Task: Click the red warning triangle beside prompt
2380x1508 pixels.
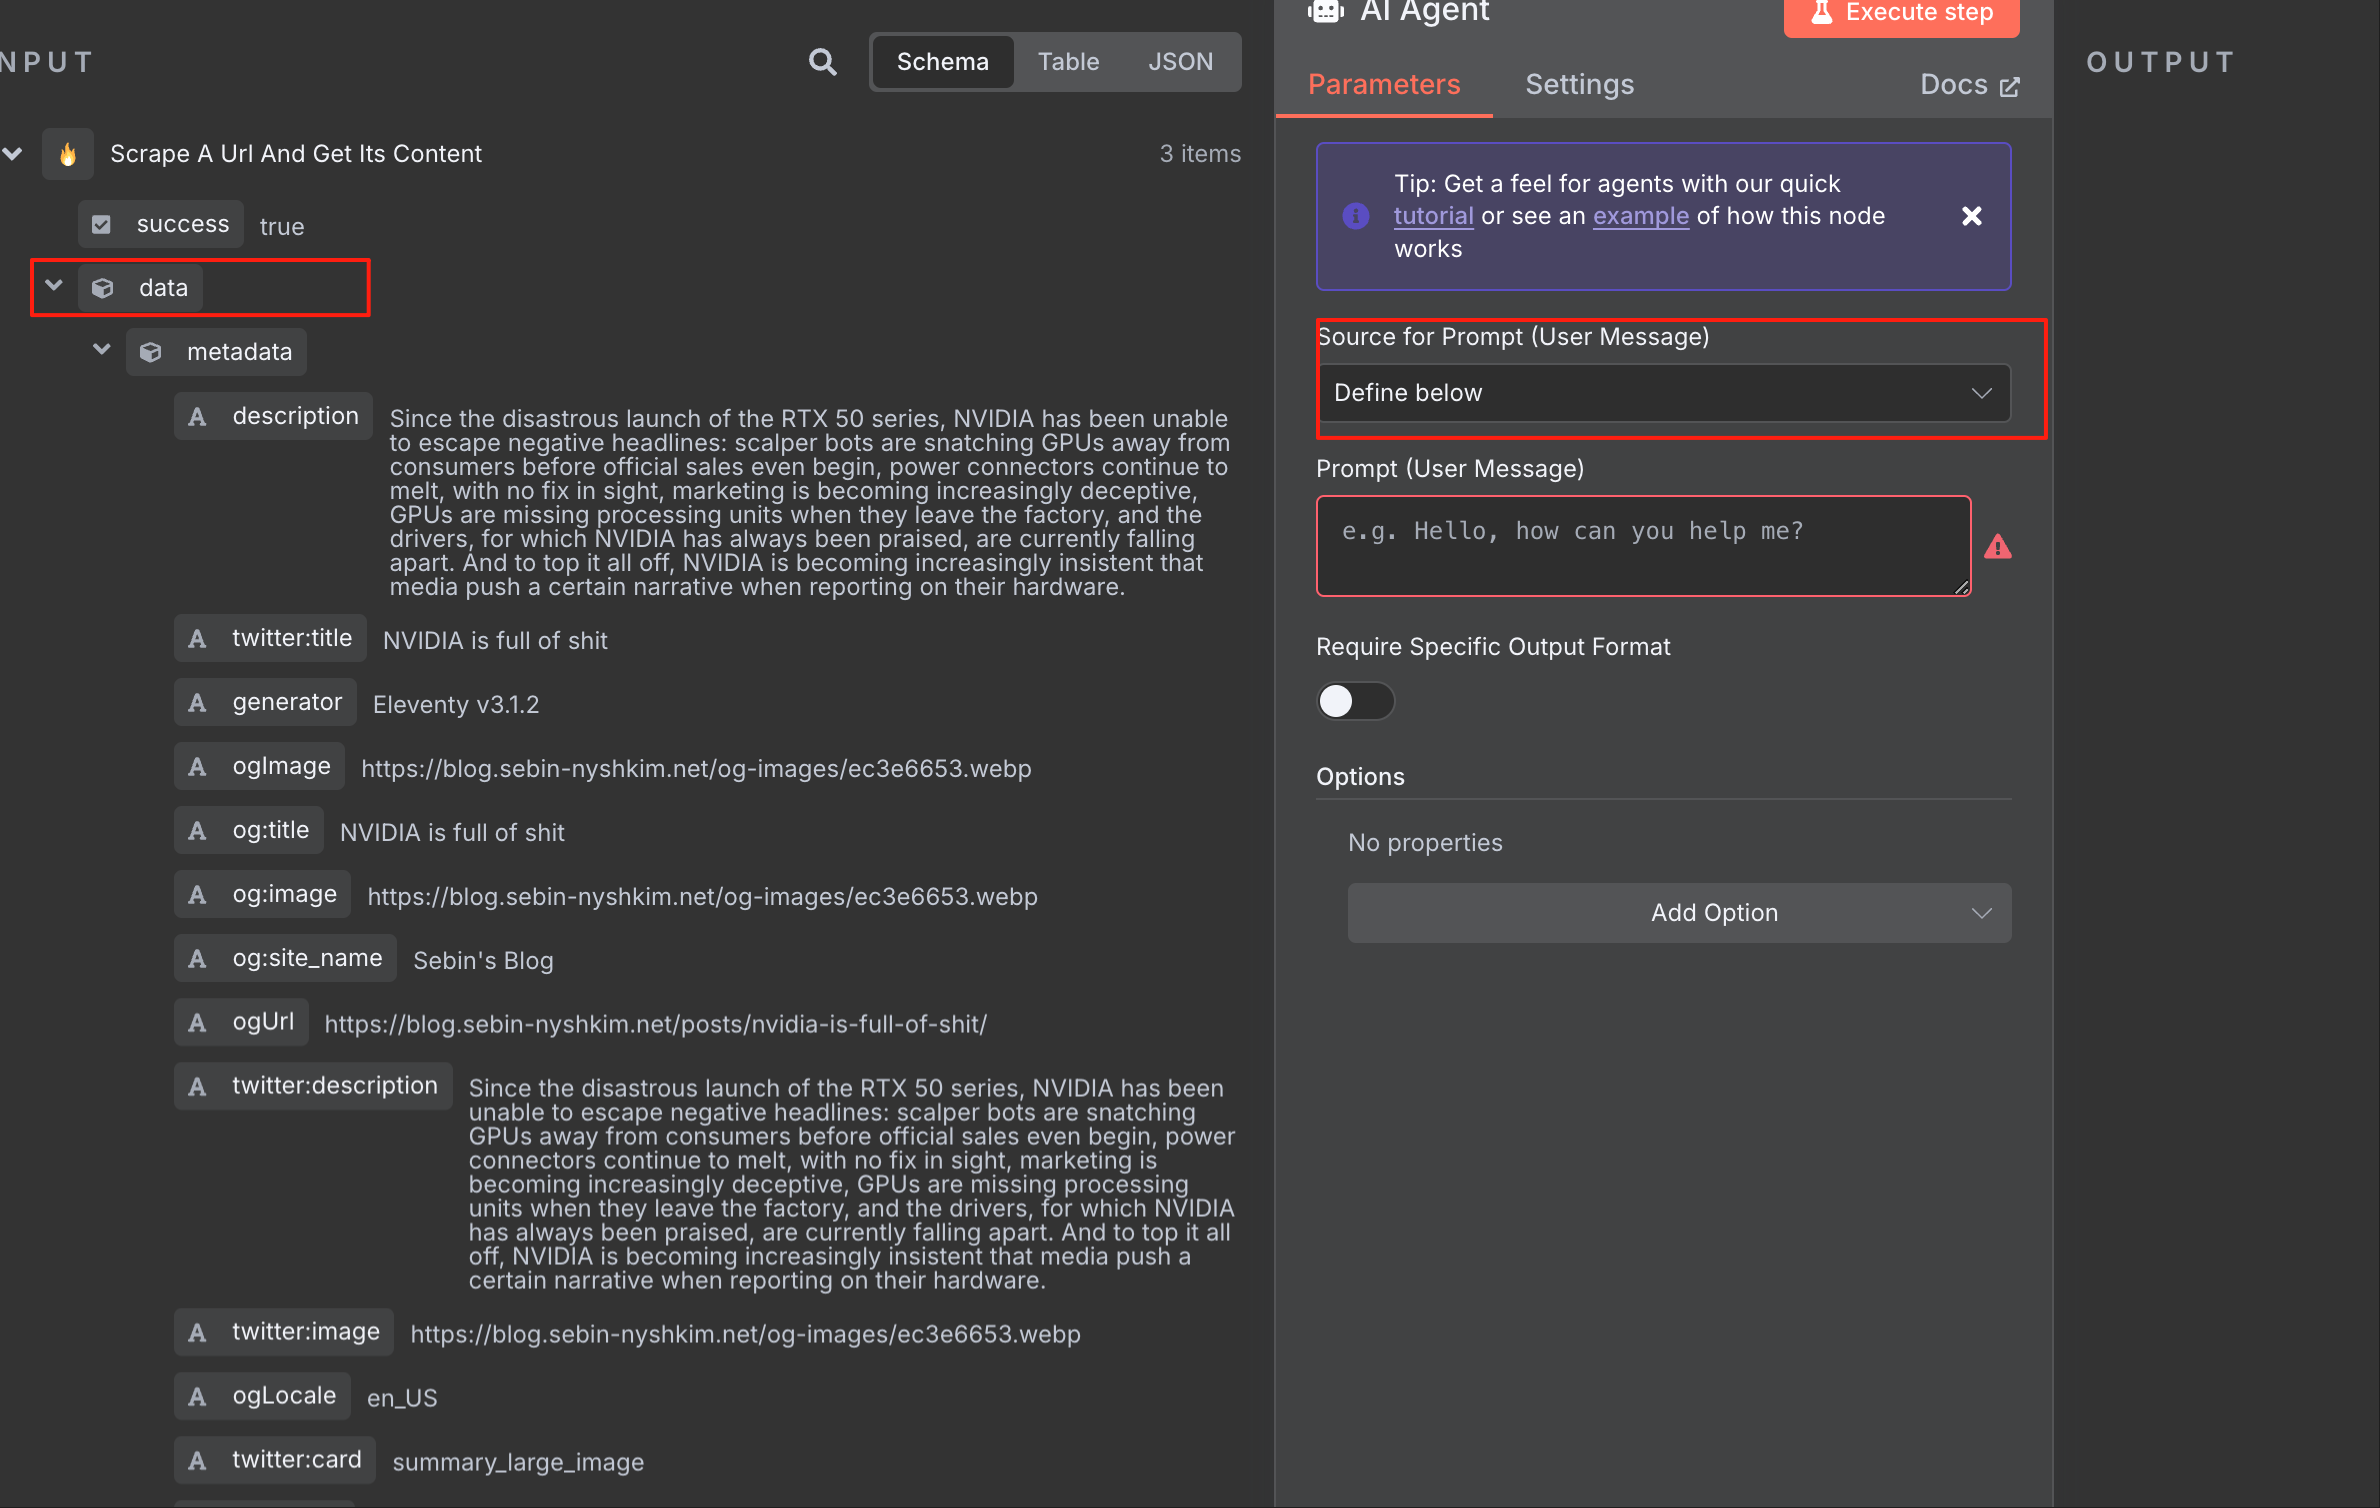Action: click(x=1997, y=547)
